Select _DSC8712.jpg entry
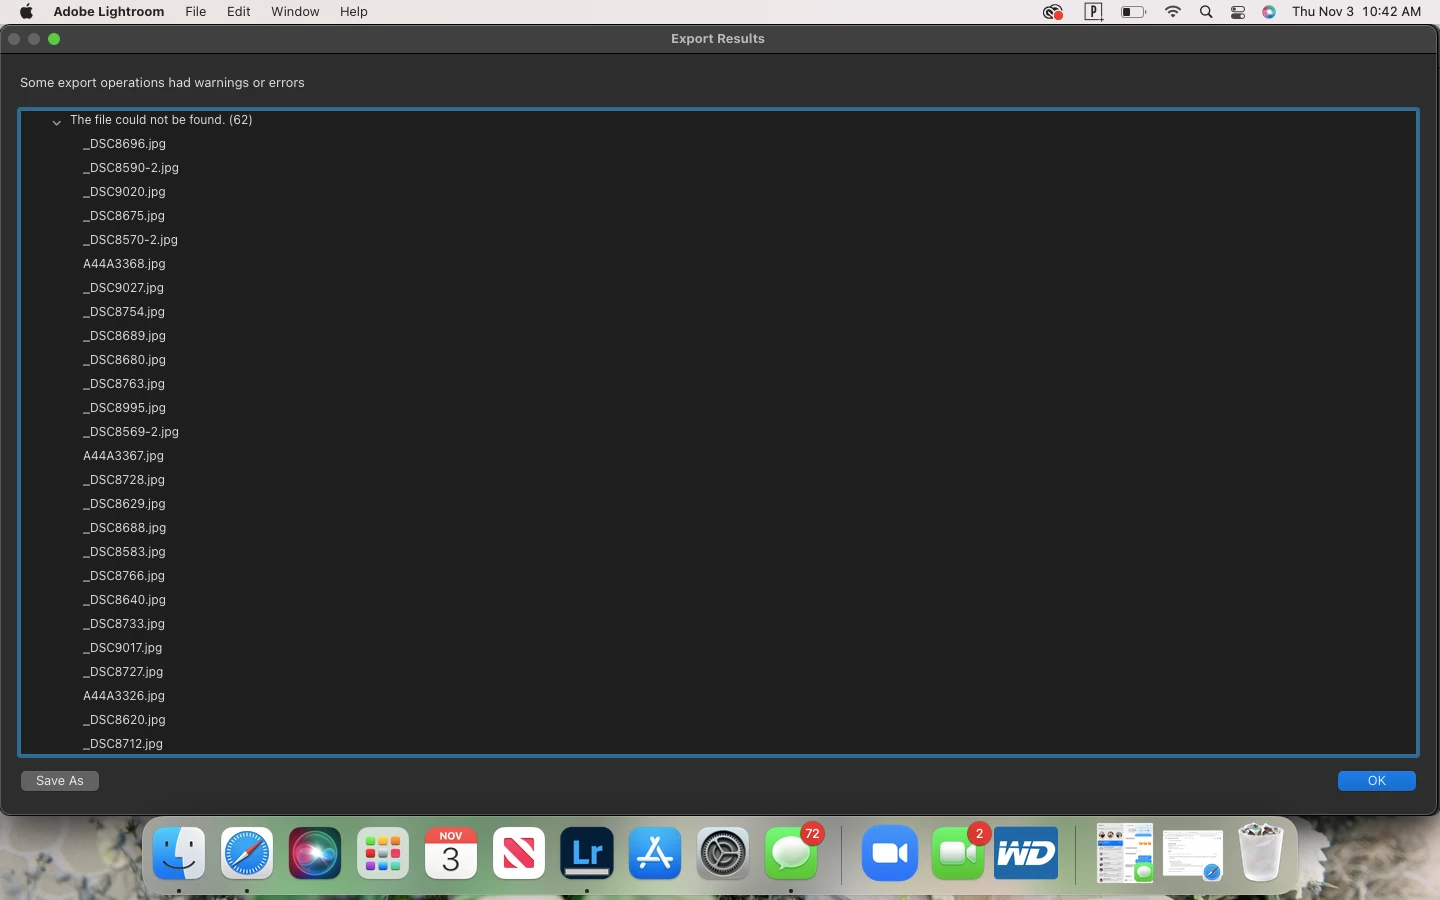This screenshot has width=1440, height=900. [x=123, y=744]
